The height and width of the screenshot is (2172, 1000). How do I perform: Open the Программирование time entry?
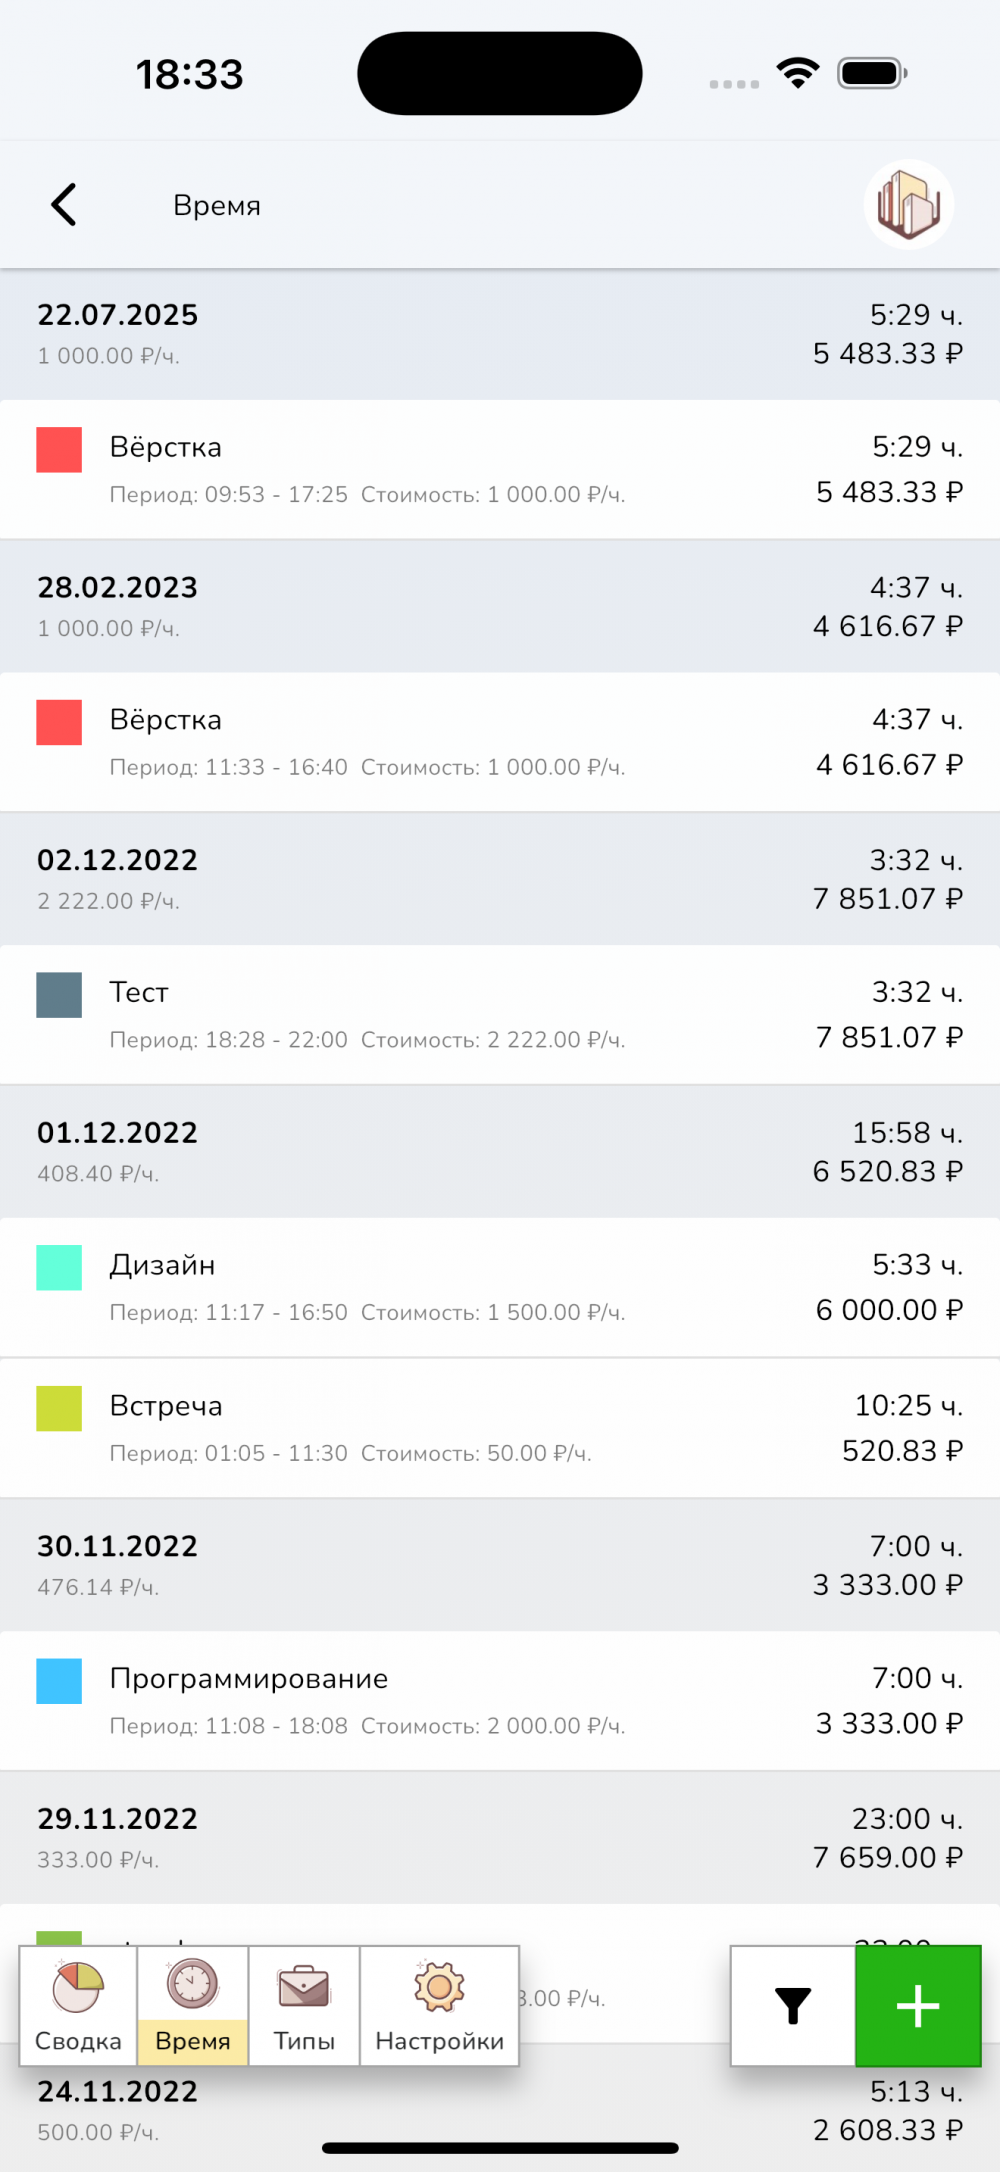coord(500,1700)
